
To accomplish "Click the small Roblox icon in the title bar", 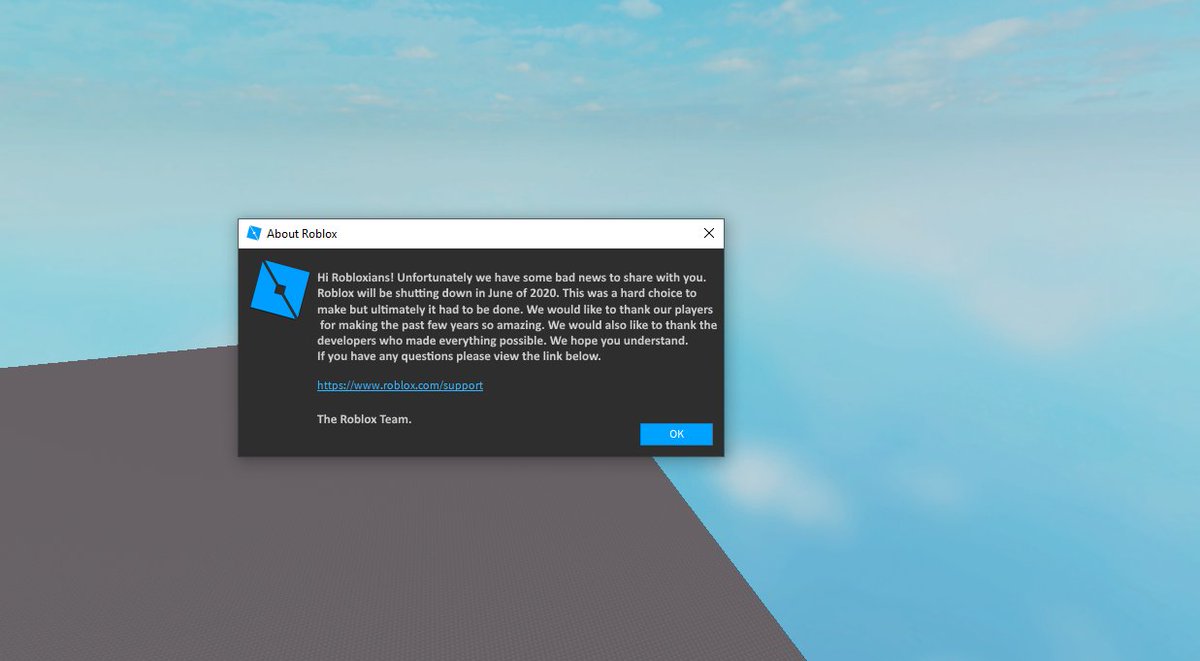I will tap(254, 233).
